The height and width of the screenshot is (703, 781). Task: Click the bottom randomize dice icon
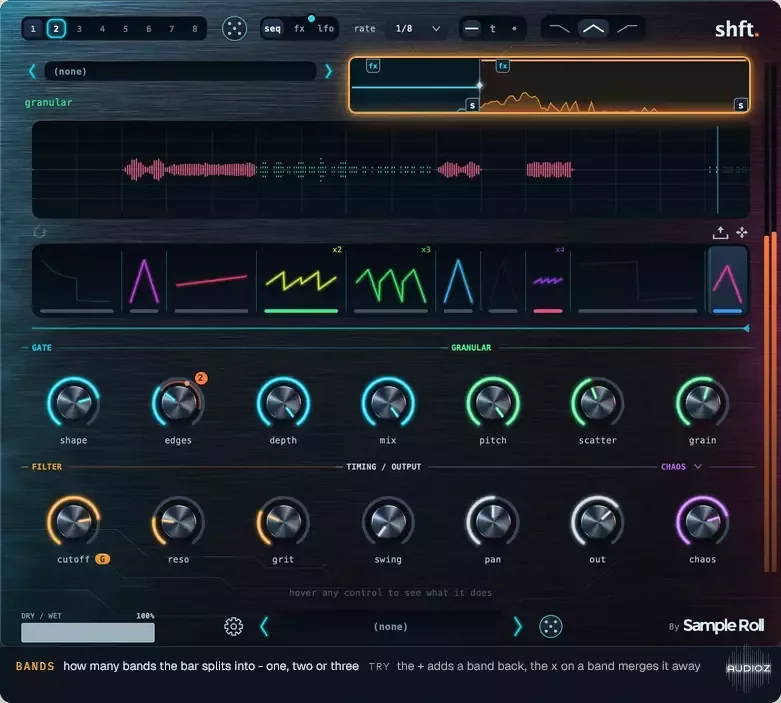551,626
